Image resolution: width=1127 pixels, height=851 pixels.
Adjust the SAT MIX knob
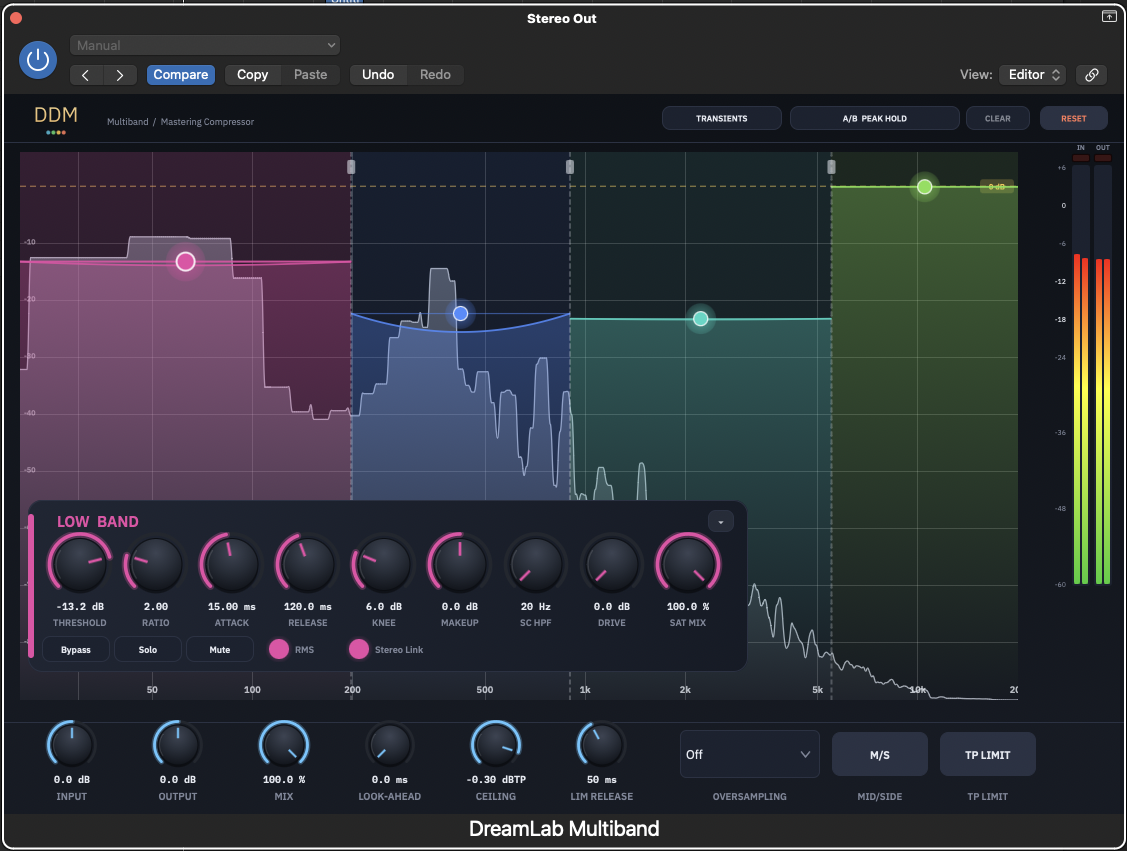click(688, 565)
